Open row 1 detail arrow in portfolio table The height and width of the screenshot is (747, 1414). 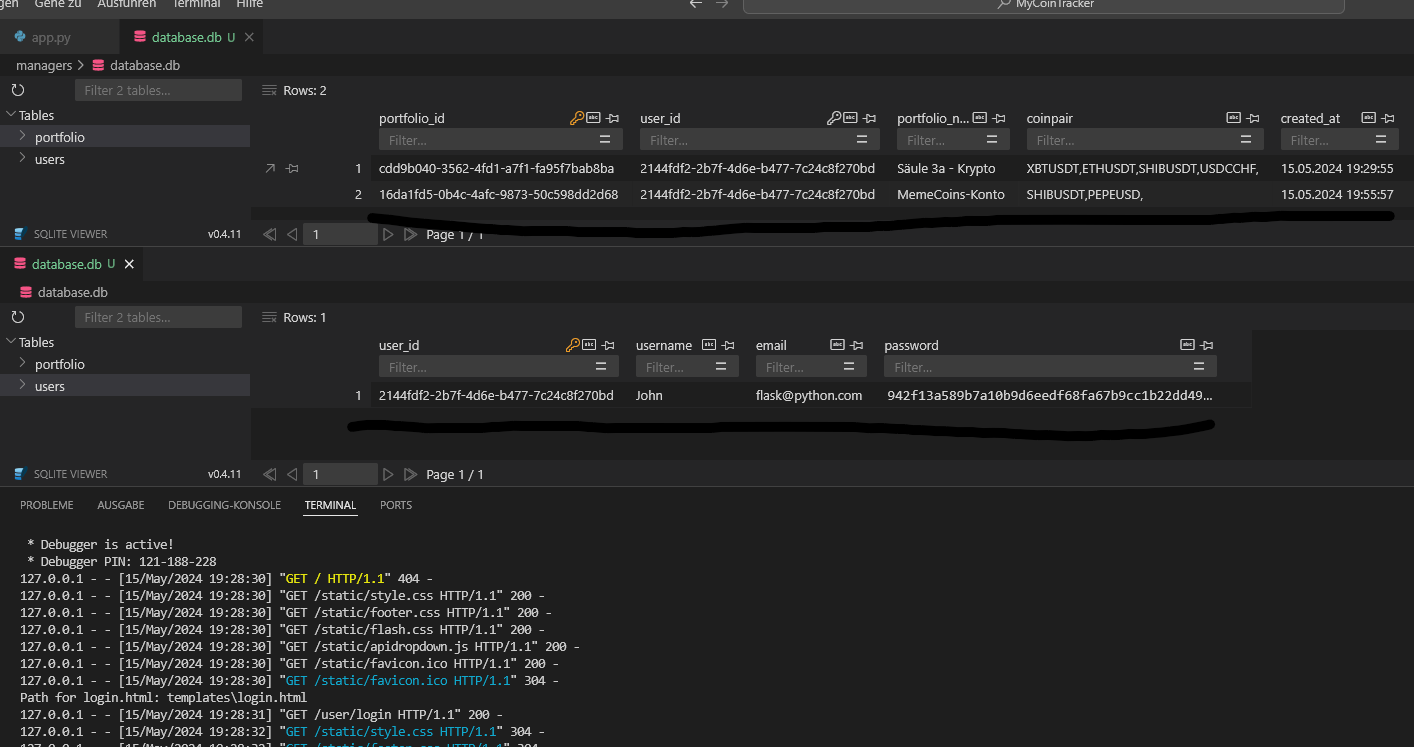click(x=270, y=169)
